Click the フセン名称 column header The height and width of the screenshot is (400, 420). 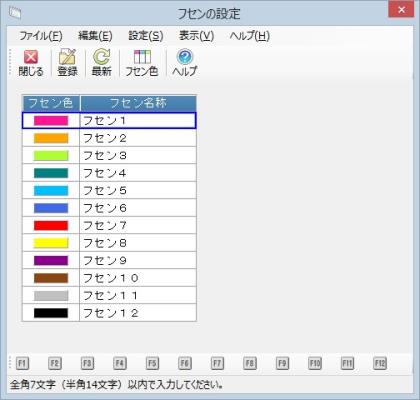tap(138, 103)
